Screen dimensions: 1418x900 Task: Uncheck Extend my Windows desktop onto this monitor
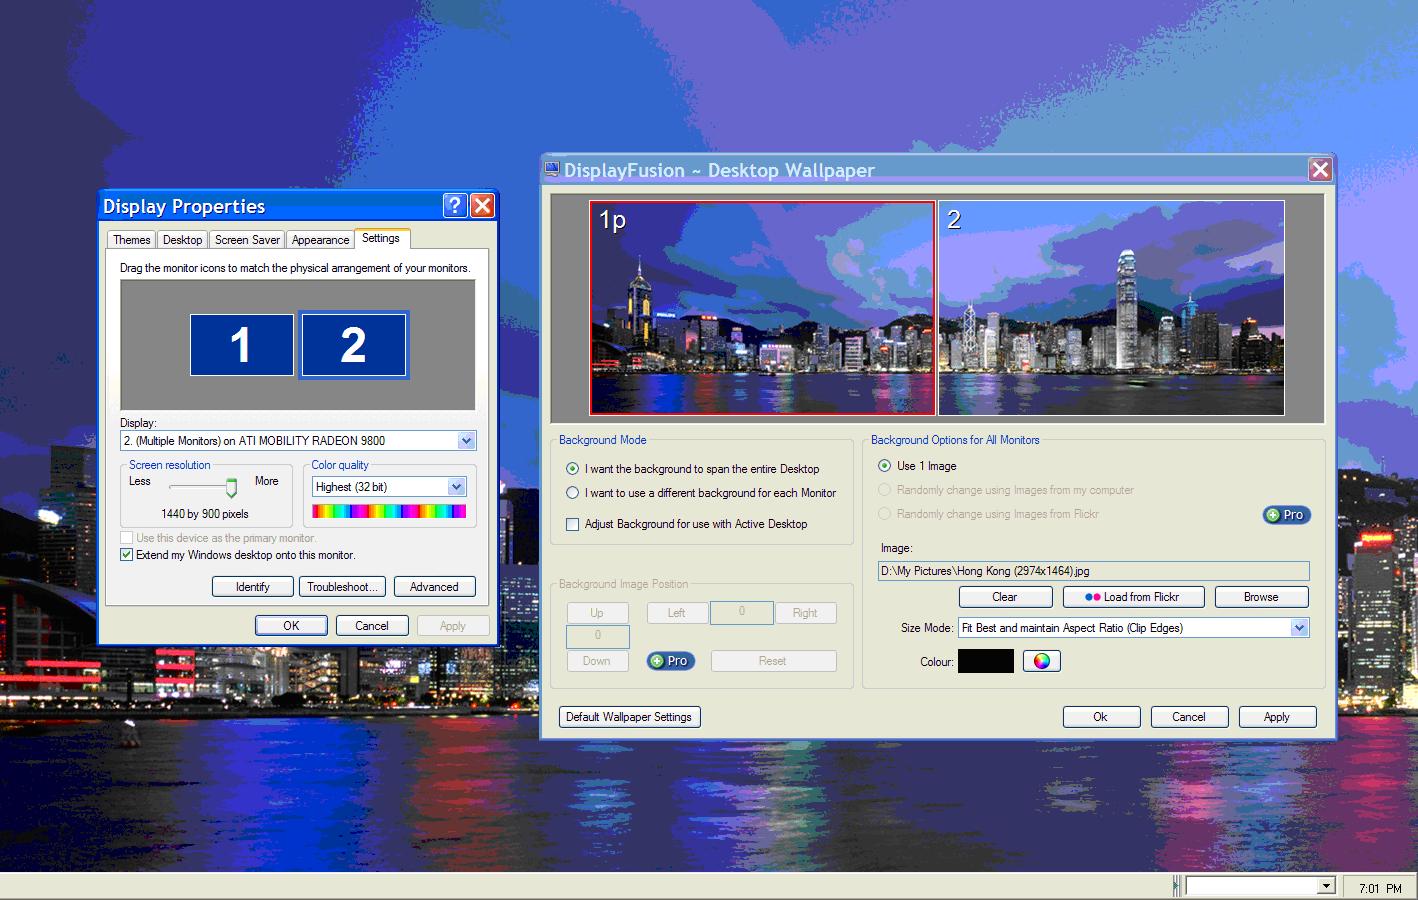coord(127,555)
